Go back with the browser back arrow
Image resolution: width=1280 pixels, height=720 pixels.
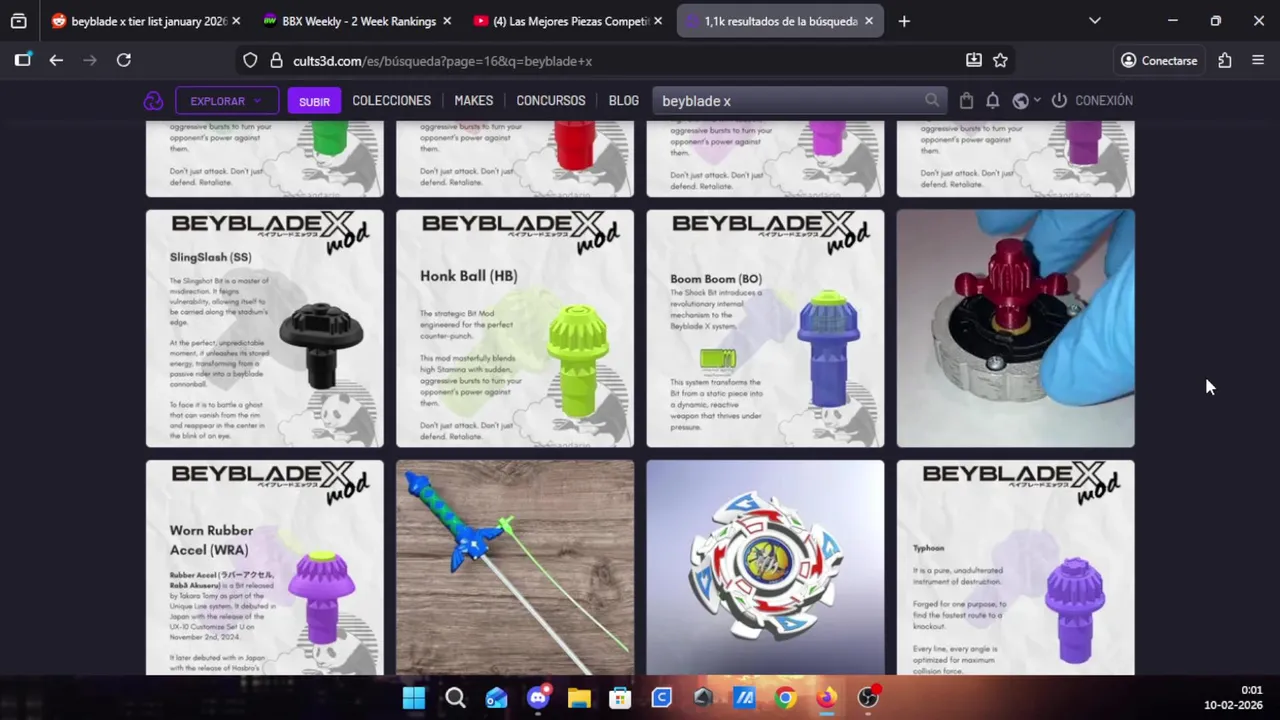coord(56,60)
